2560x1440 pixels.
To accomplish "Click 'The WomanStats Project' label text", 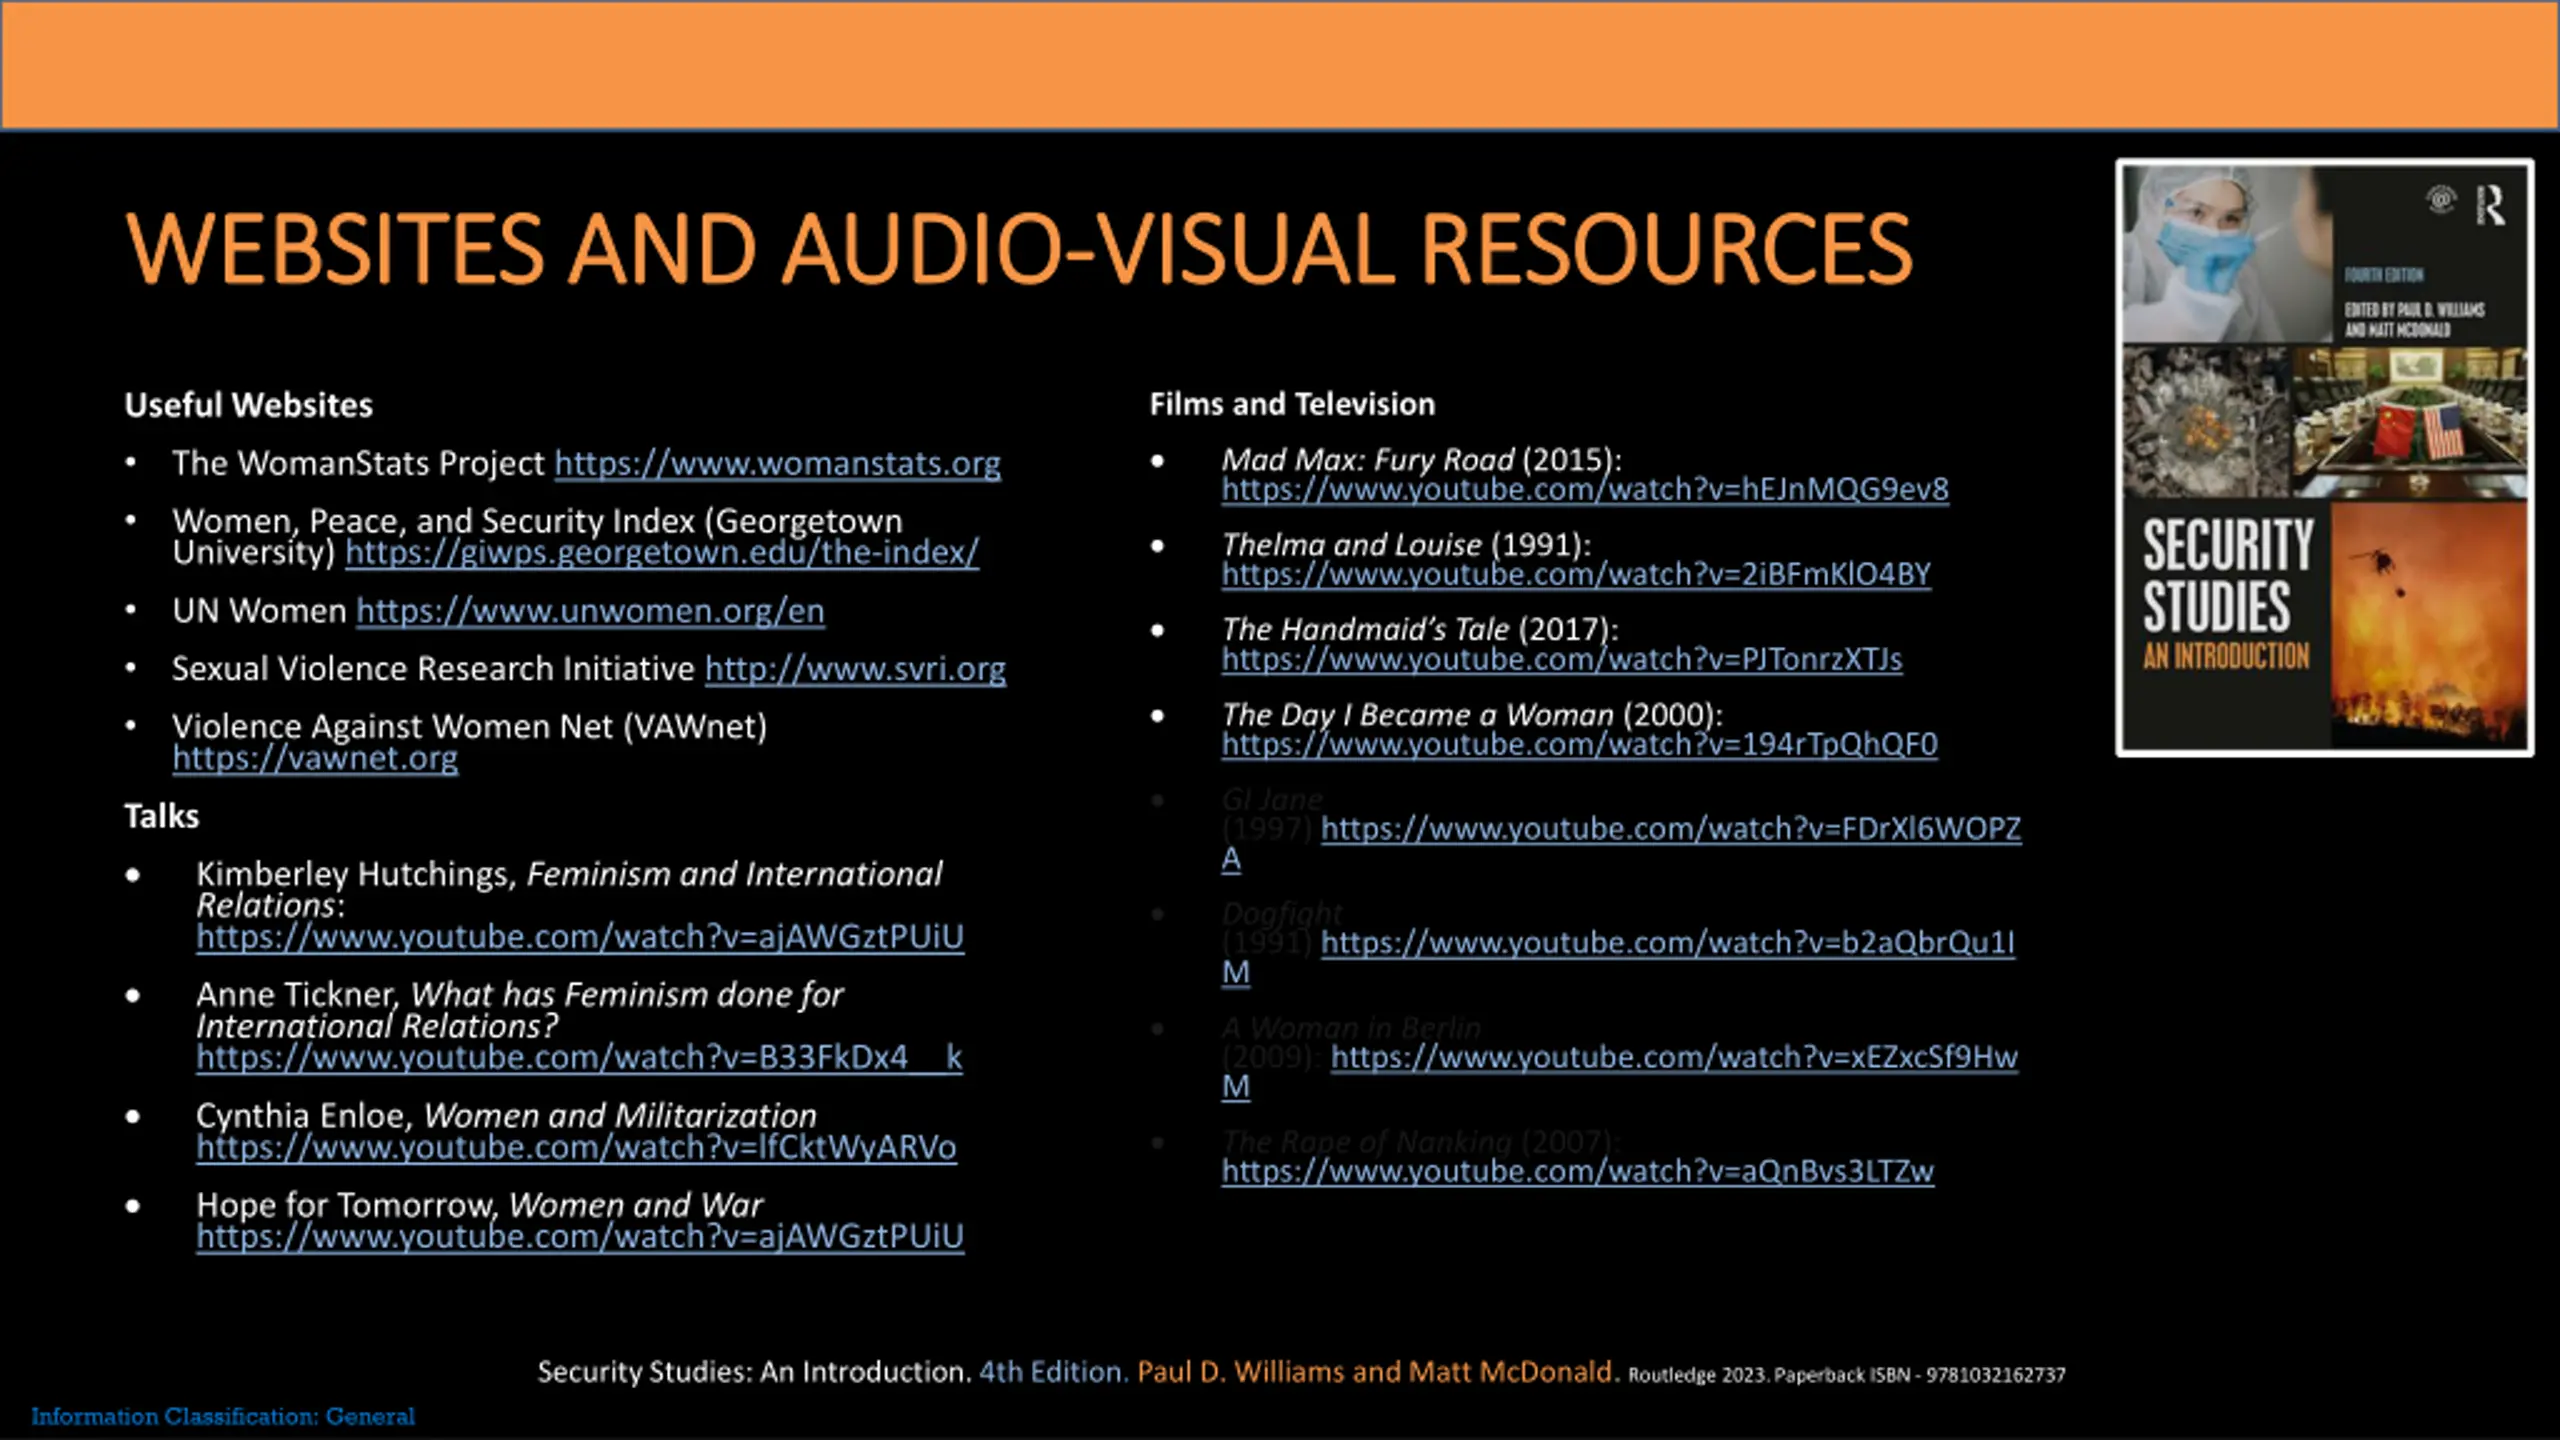I will 358,464.
